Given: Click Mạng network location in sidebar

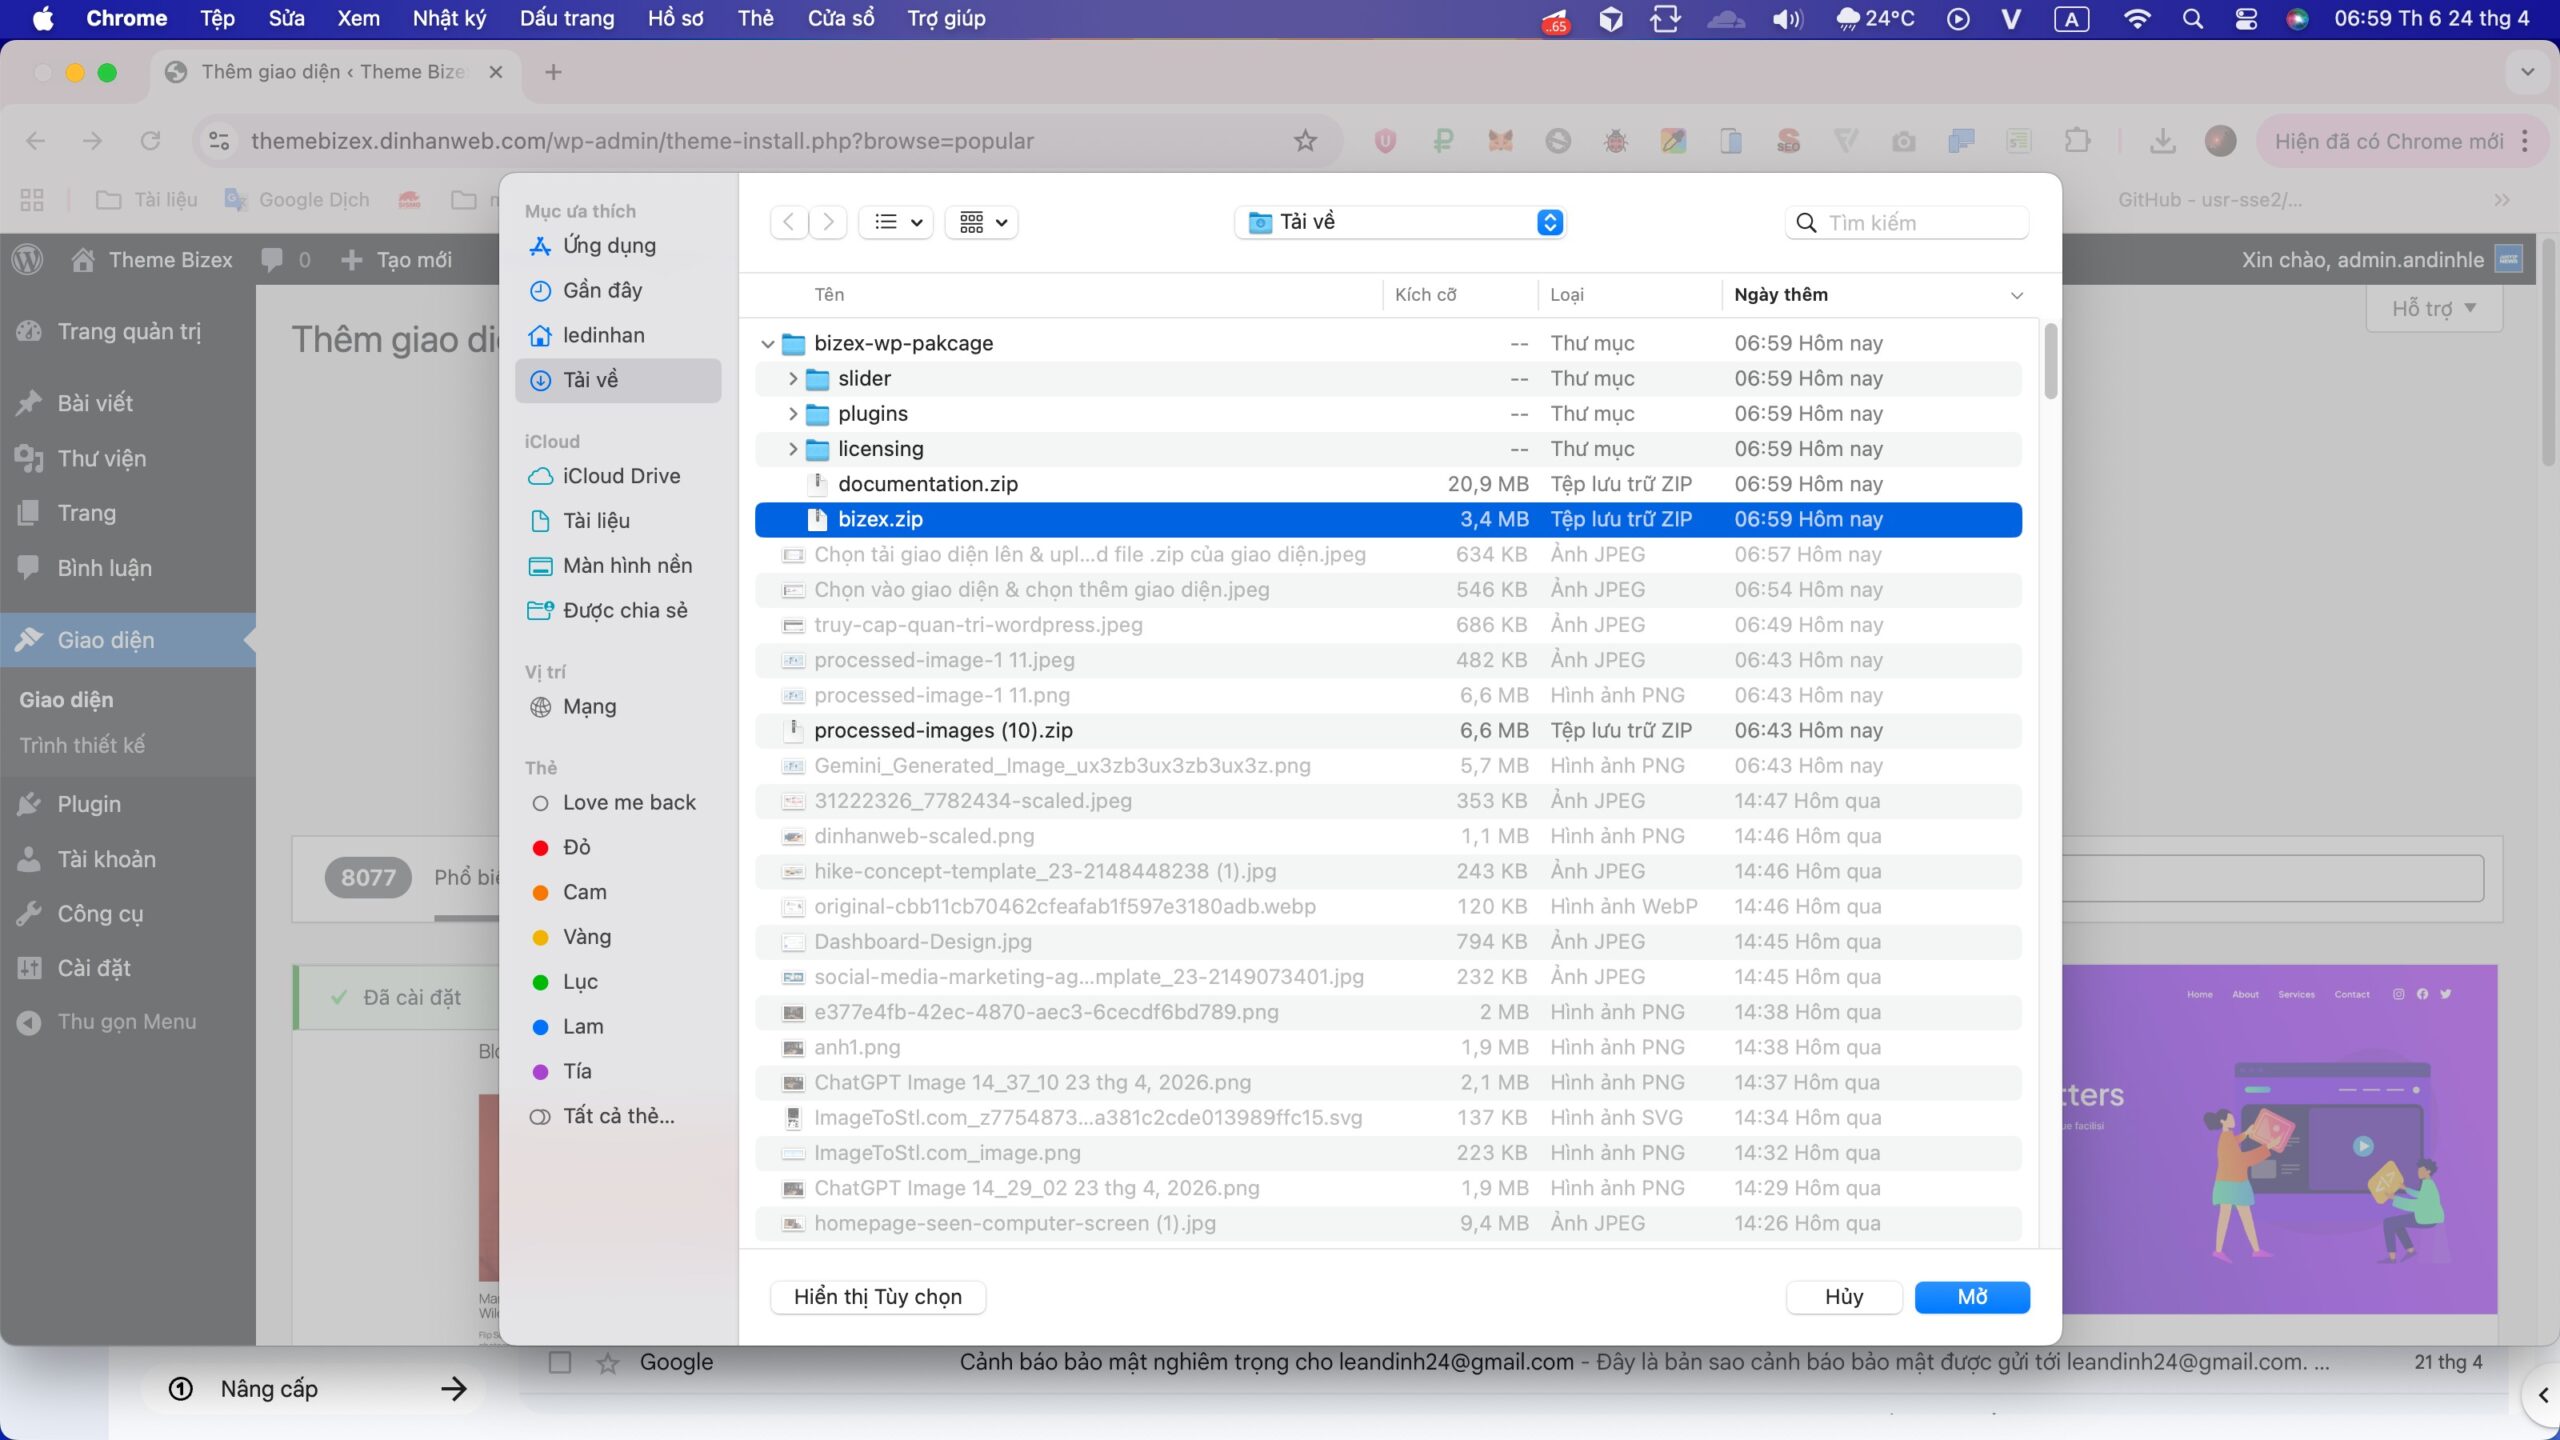Looking at the screenshot, I should click(x=589, y=707).
